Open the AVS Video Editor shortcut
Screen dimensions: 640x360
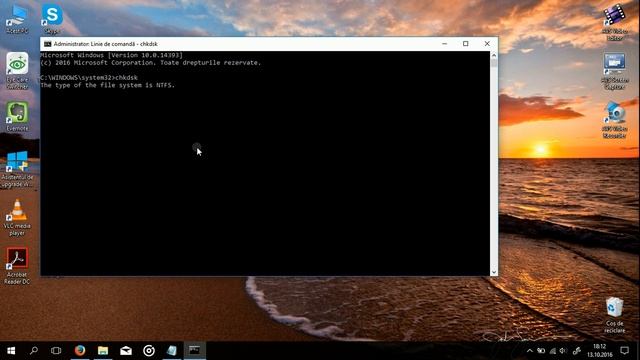click(x=614, y=22)
